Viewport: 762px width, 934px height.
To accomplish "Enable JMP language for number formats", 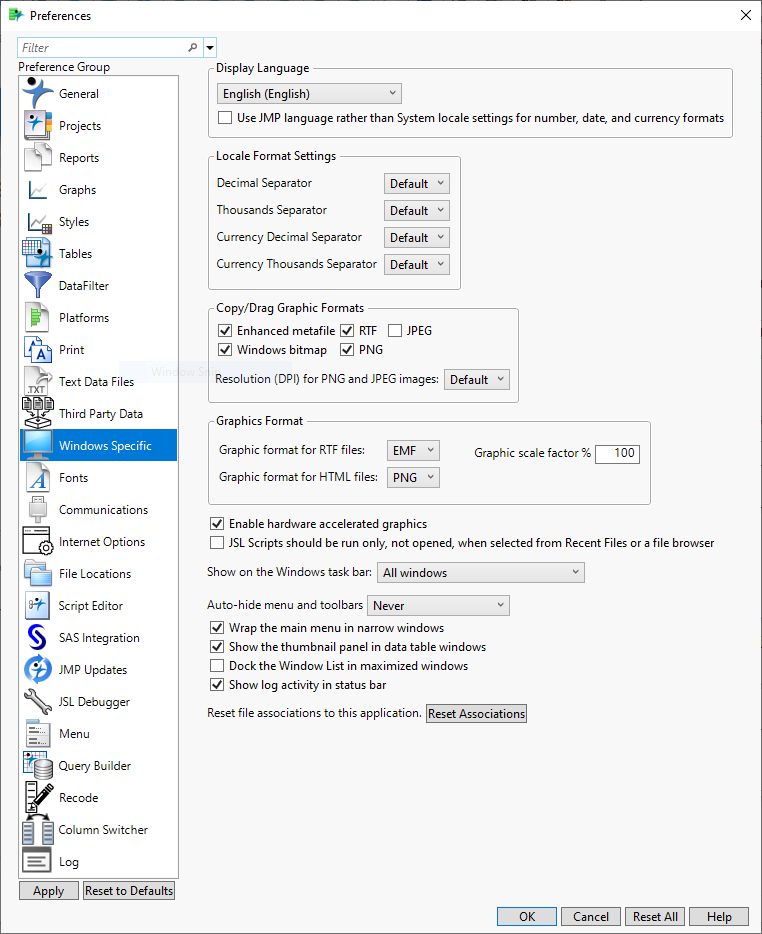I will (x=225, y=118).
